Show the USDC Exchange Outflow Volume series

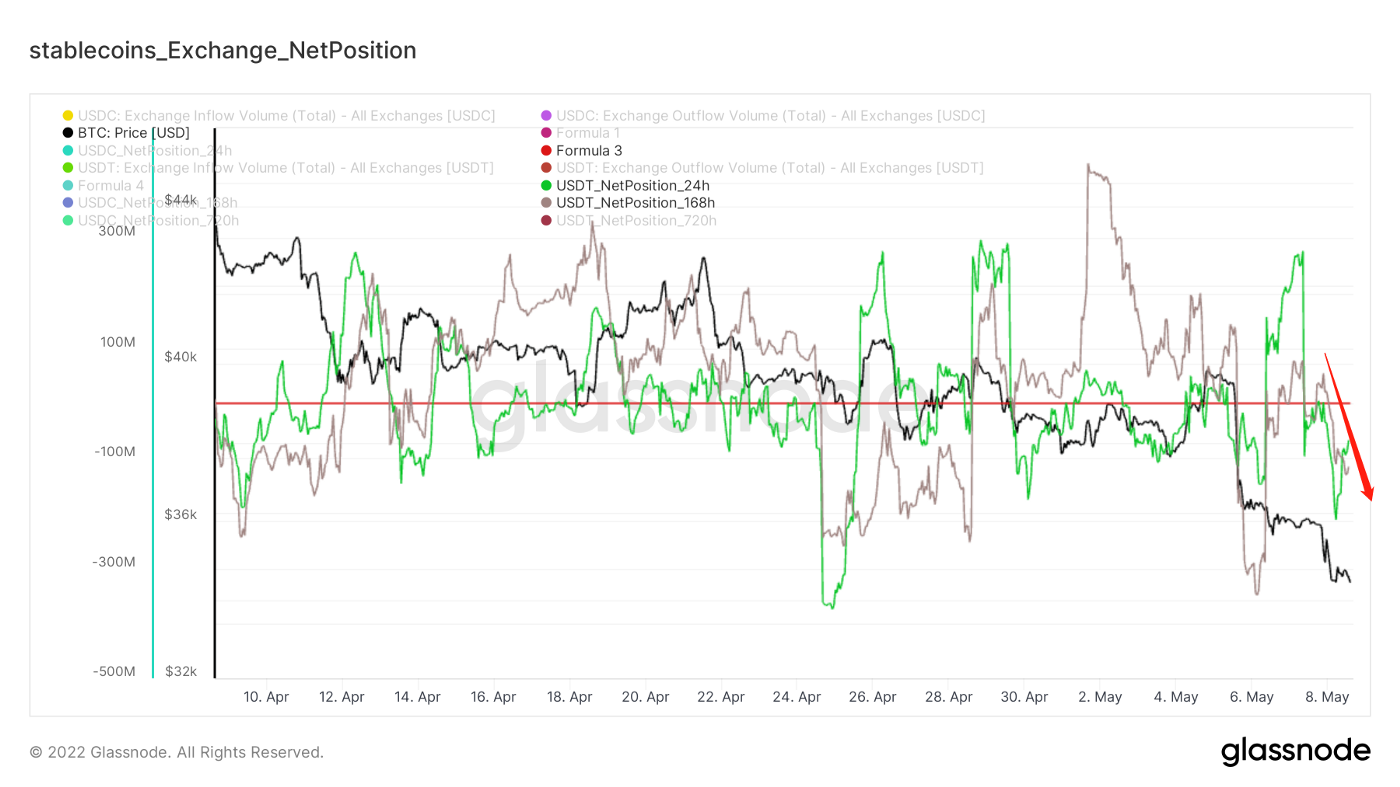pyautogui.click(x=770, y=116)
